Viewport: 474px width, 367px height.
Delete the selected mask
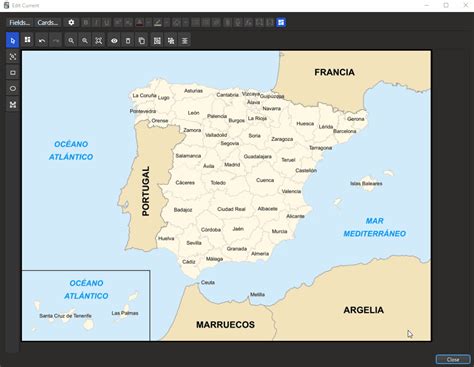128,41
